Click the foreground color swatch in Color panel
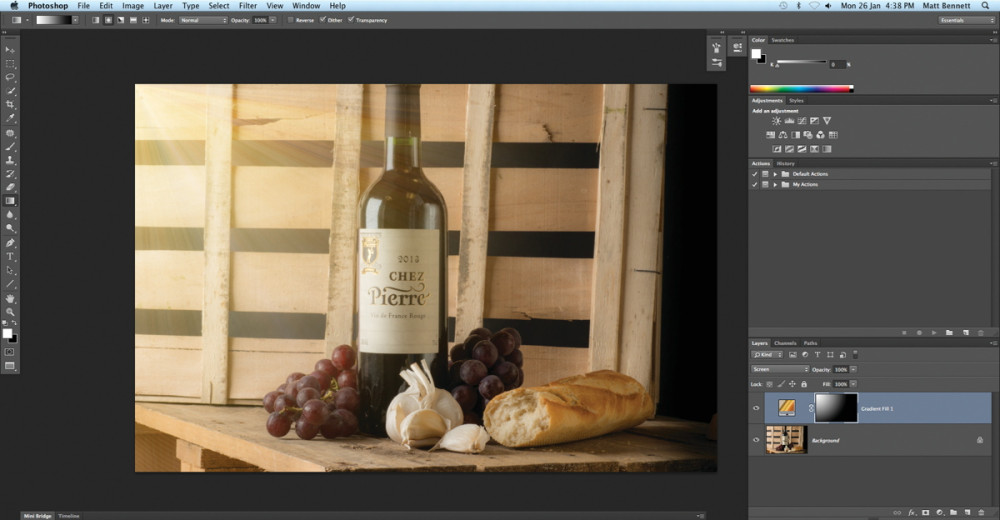 [x=756, y=54]
